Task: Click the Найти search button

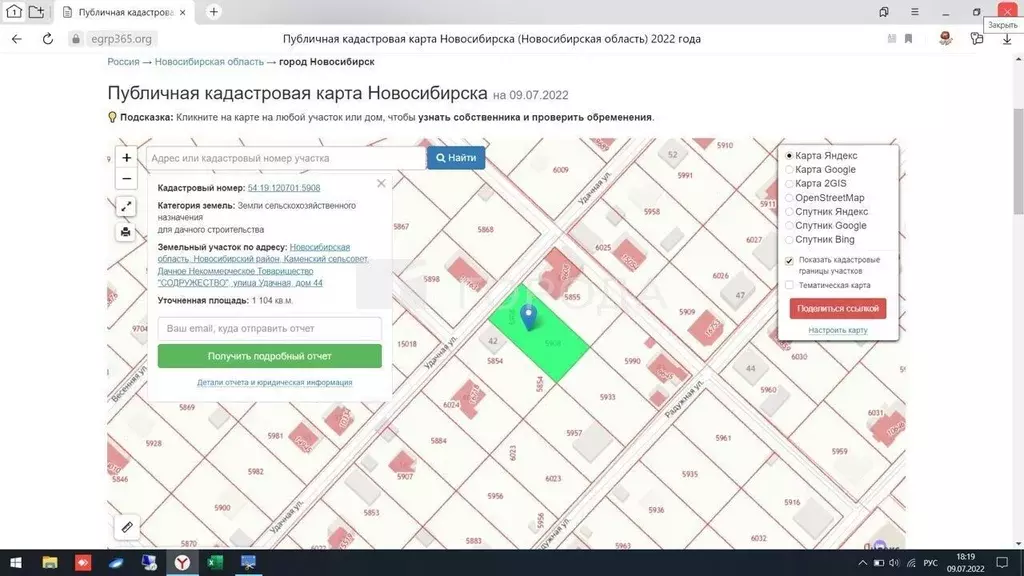Action: (456, 158)
